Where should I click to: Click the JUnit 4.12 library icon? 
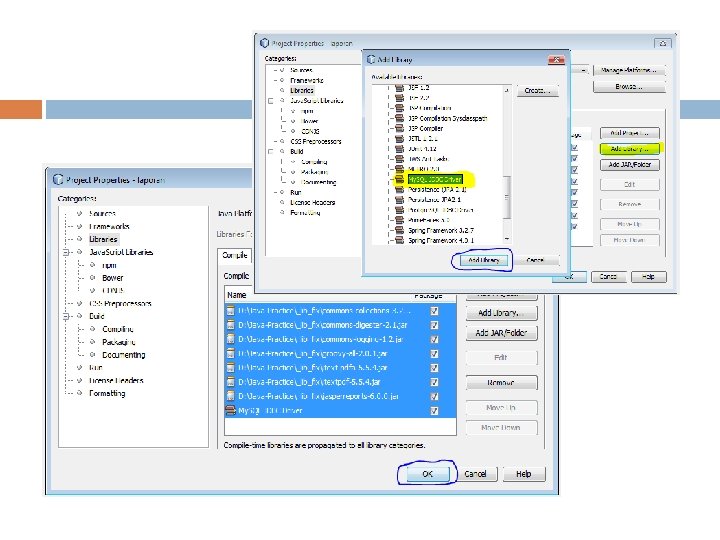399,148
